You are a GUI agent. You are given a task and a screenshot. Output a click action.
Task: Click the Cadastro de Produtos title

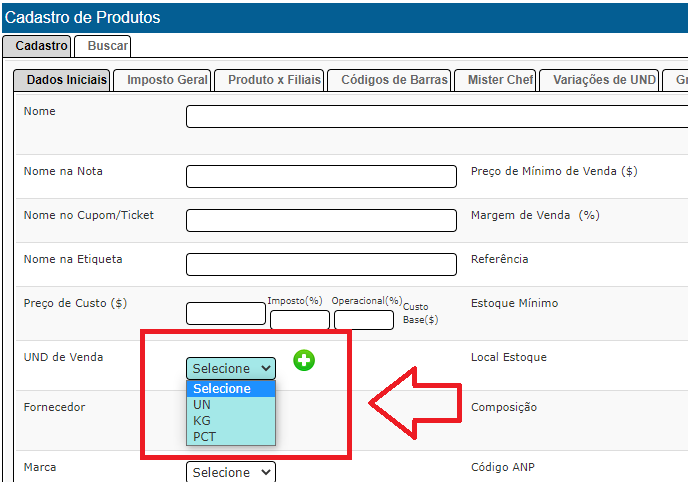[x=82, y=18]
